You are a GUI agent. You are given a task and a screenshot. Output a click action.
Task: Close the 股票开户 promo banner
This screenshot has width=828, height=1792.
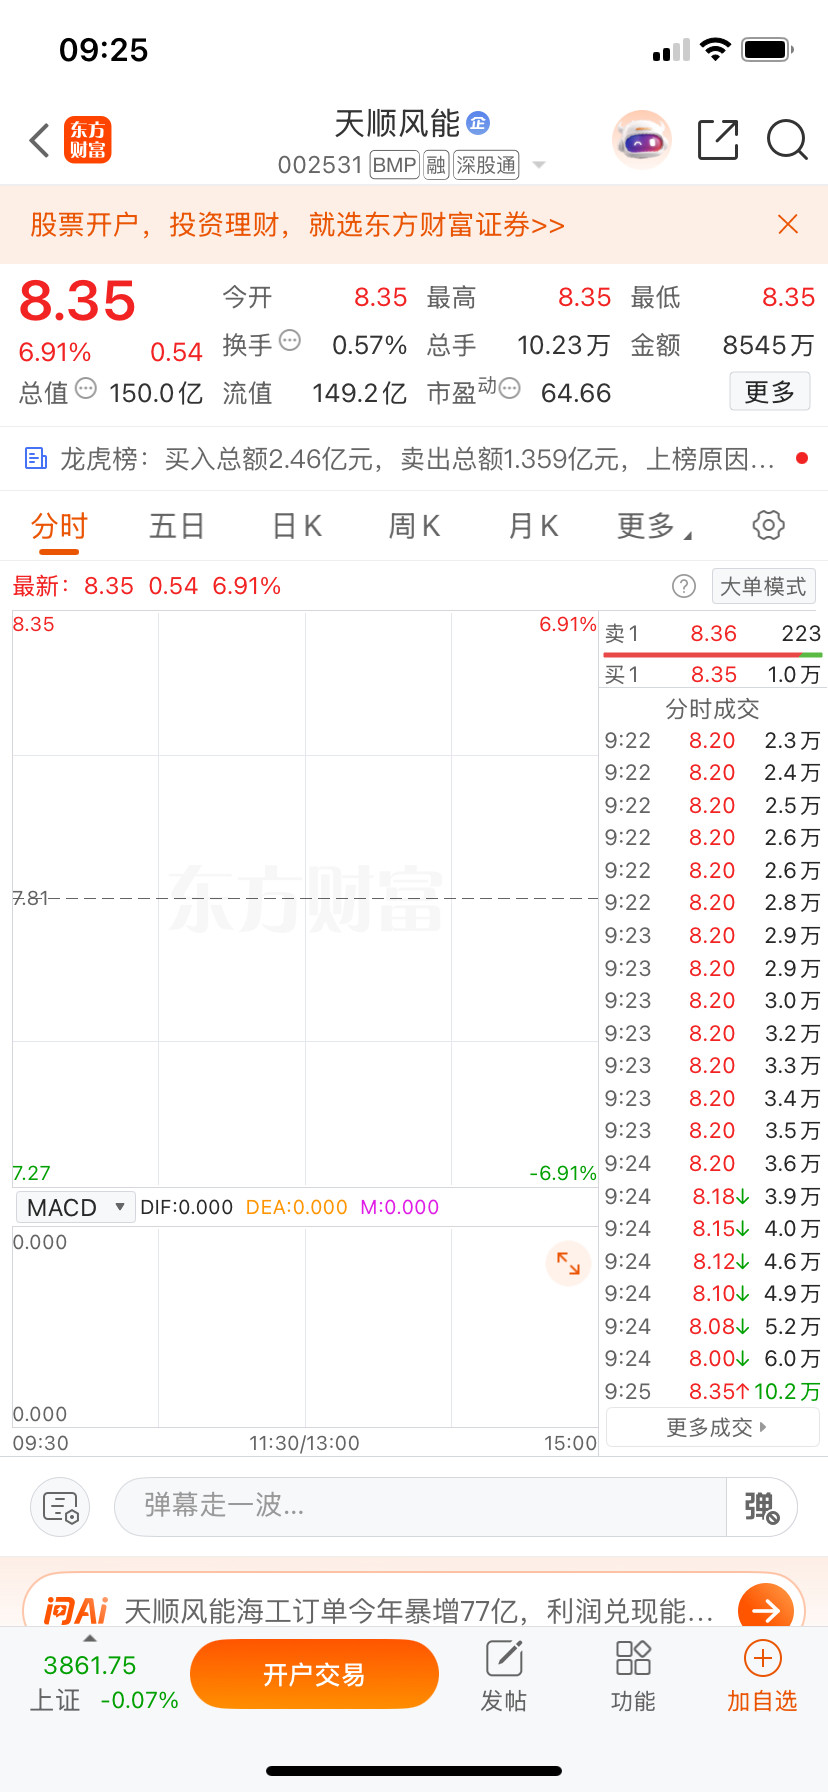pos(788,224)
